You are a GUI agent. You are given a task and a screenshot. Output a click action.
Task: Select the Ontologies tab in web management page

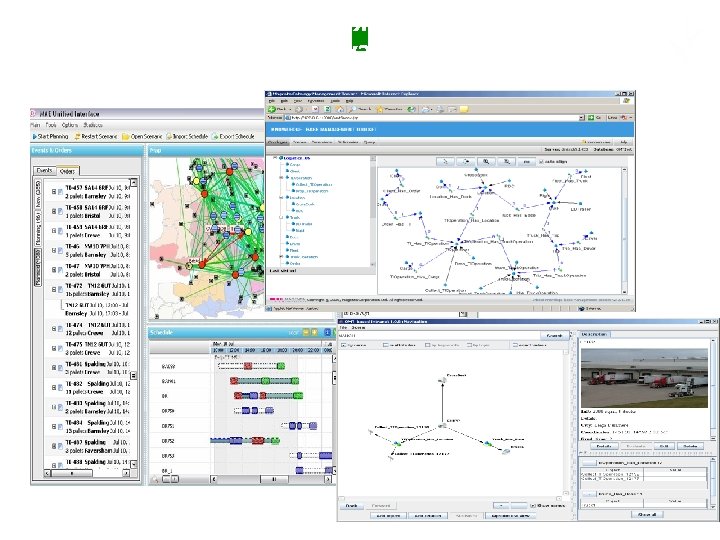coord(277,142)
